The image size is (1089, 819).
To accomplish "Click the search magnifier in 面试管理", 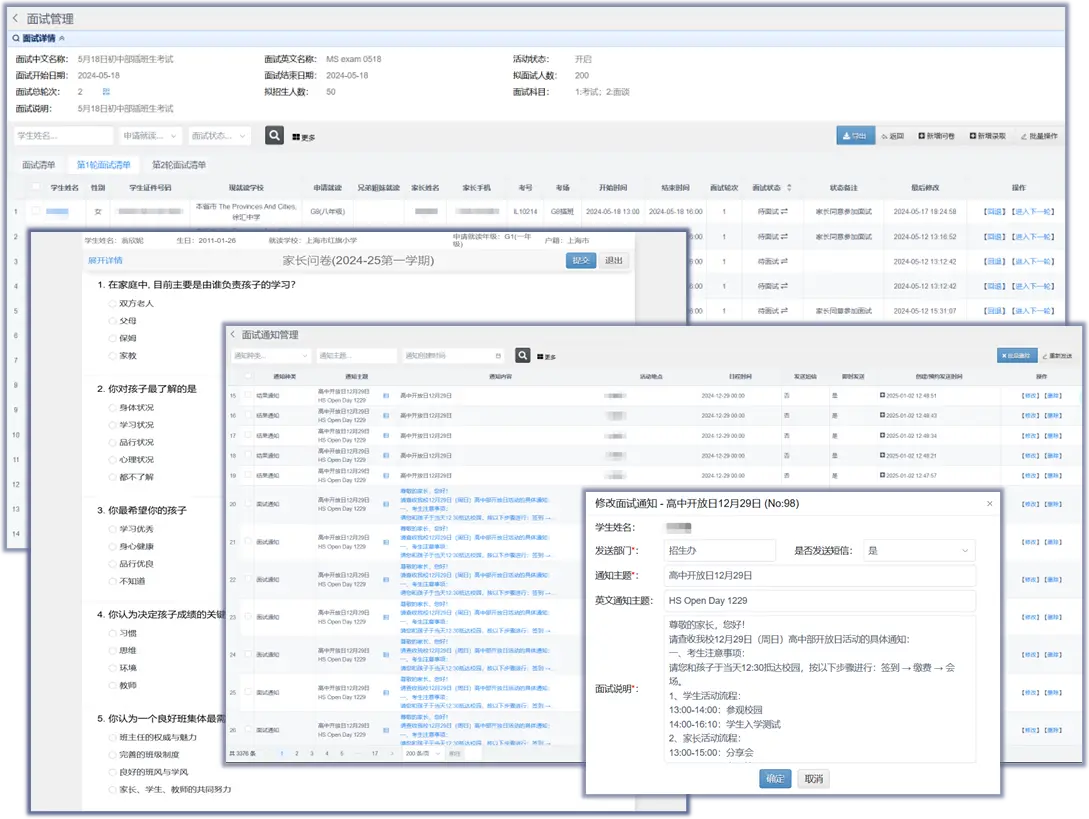I will coord(274,135).
